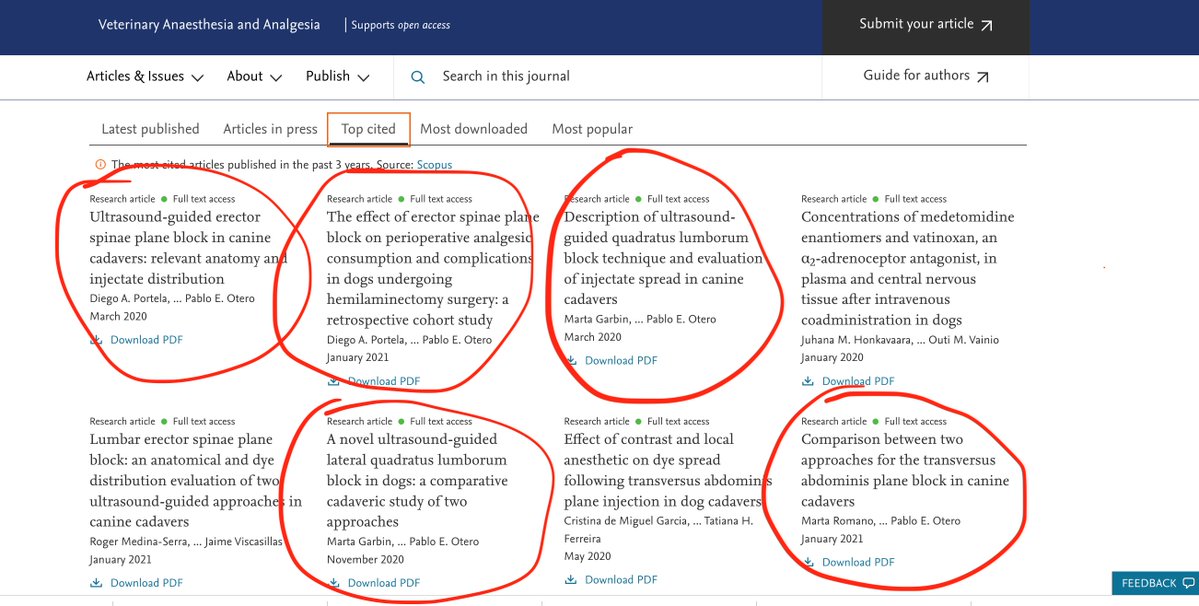Open Effect of contrast and local anesthetic article
The image size is (1199, 606).
point(668,470)
